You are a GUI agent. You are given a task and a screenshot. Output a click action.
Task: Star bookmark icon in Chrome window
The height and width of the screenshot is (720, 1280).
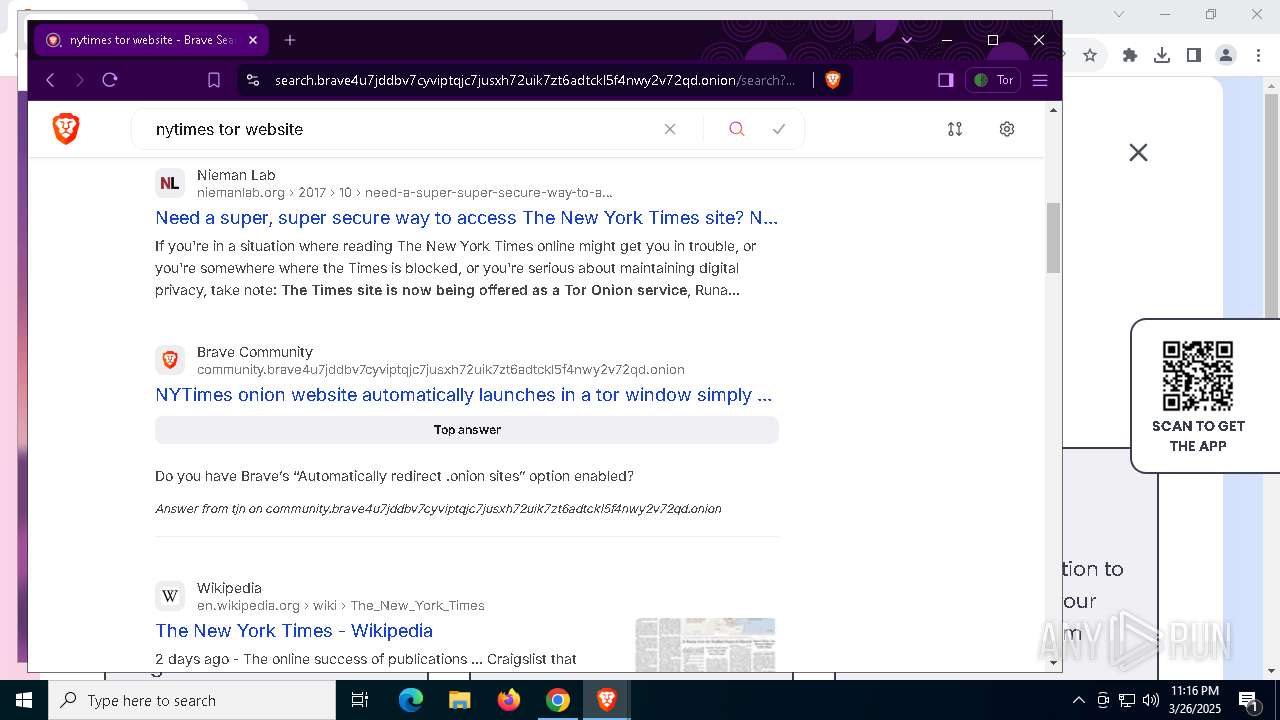[1090, 55]
